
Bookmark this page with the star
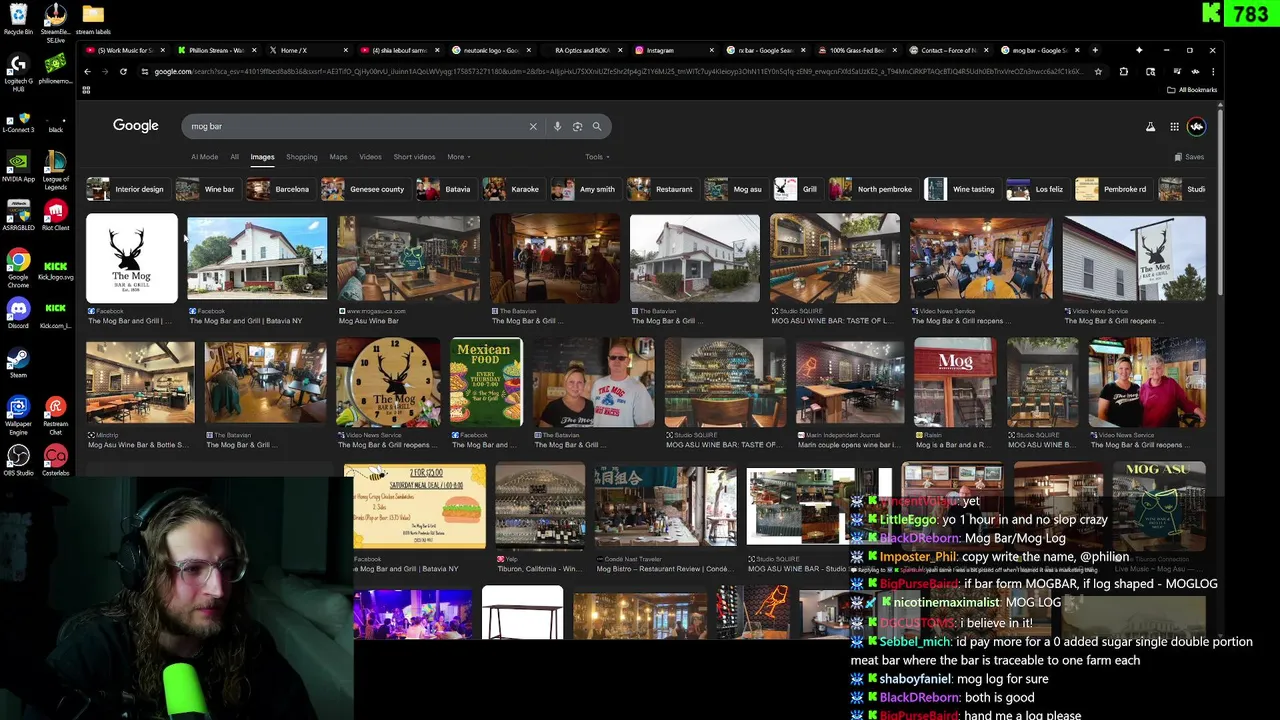(1098, 72)
